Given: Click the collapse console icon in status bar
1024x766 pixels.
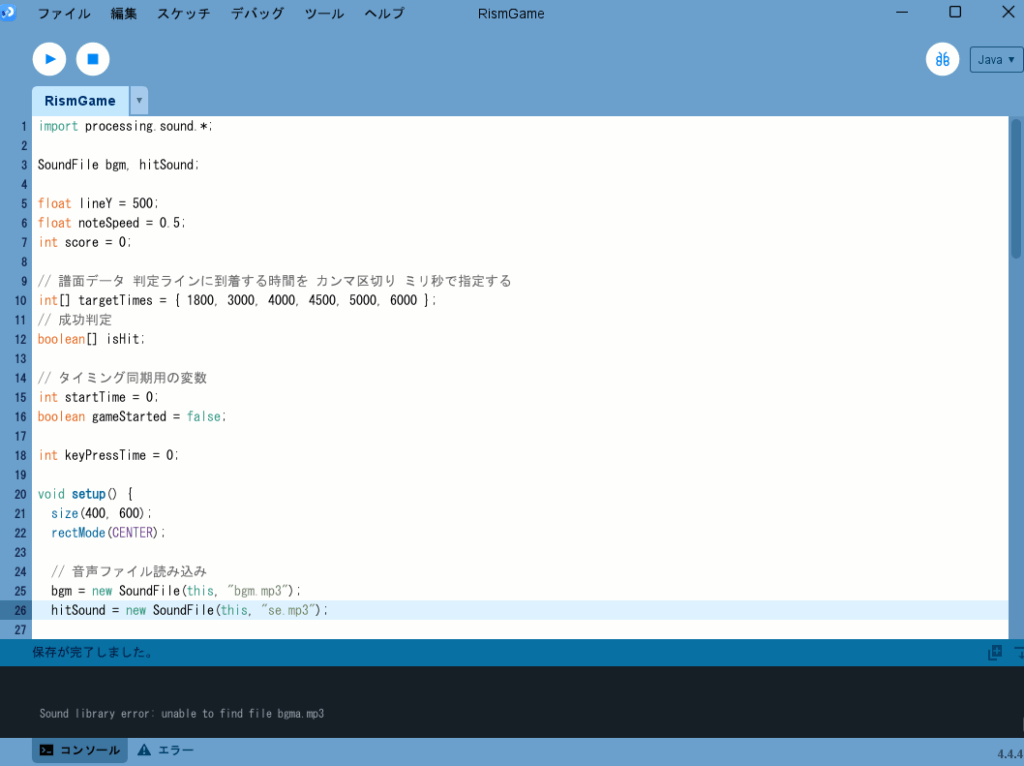Looking at the screenshot, I should point(1018,653).
